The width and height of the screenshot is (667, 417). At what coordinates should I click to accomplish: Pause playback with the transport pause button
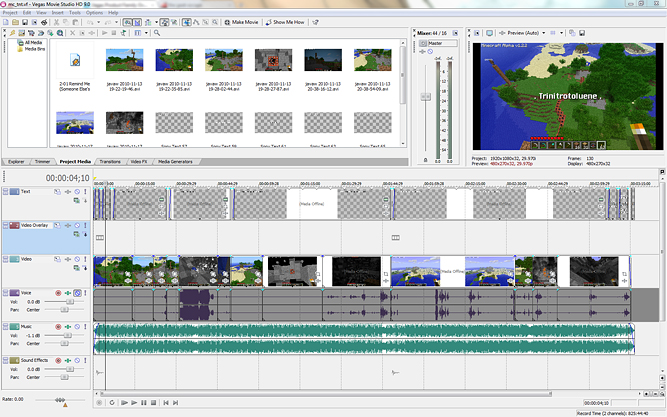click(144, 403)
